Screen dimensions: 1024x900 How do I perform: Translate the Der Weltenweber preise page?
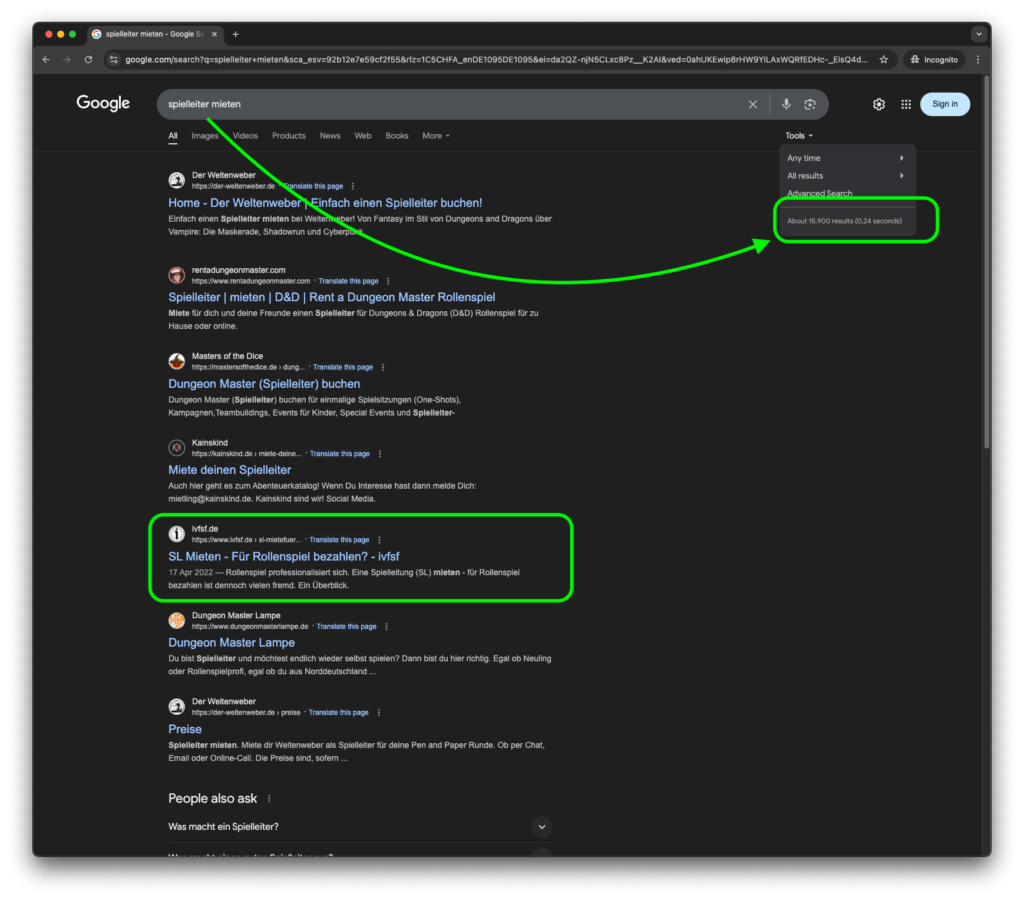point(338,713)
